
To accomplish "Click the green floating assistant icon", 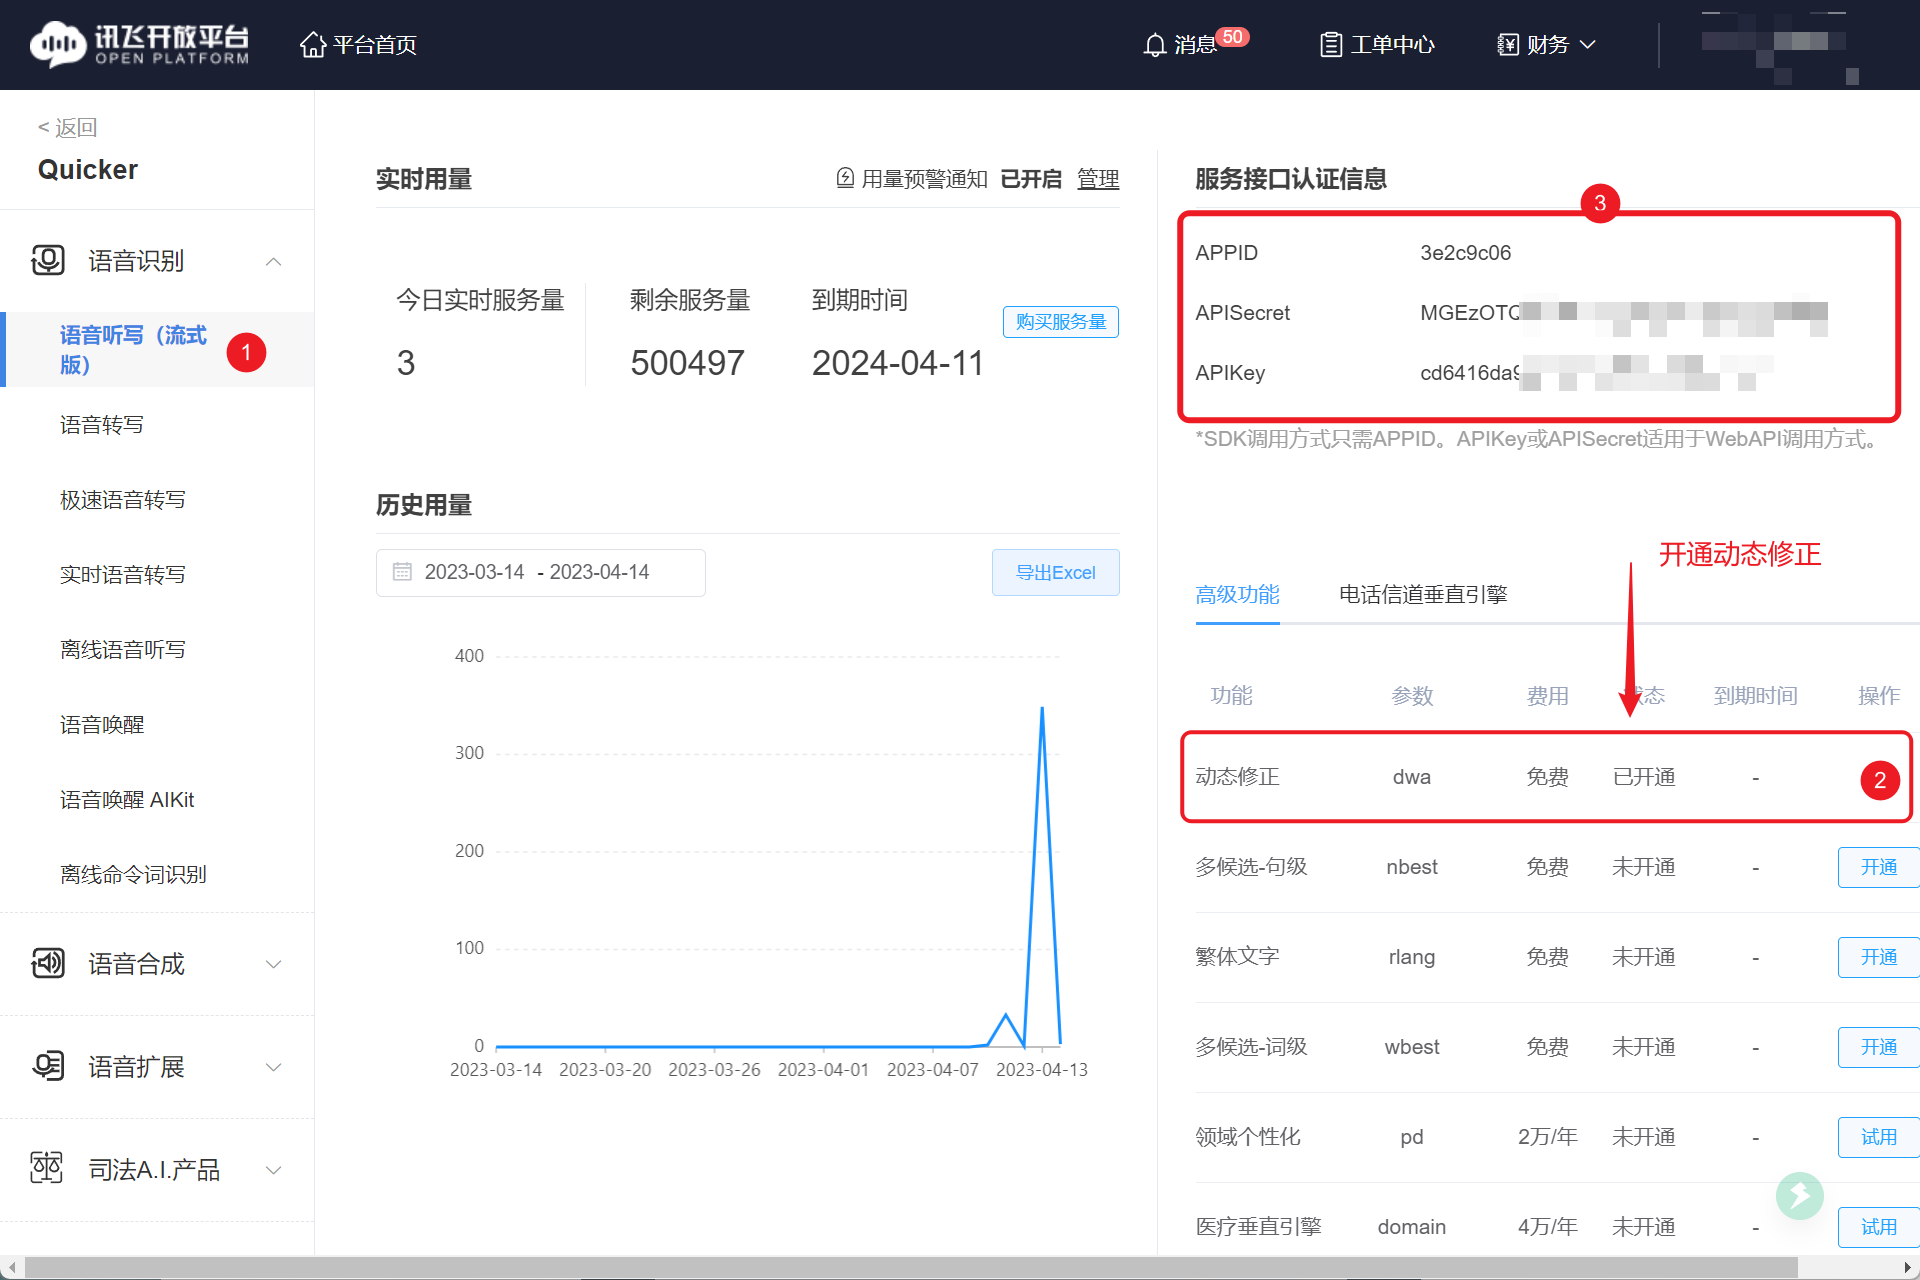I will tap(1800, 1196).
